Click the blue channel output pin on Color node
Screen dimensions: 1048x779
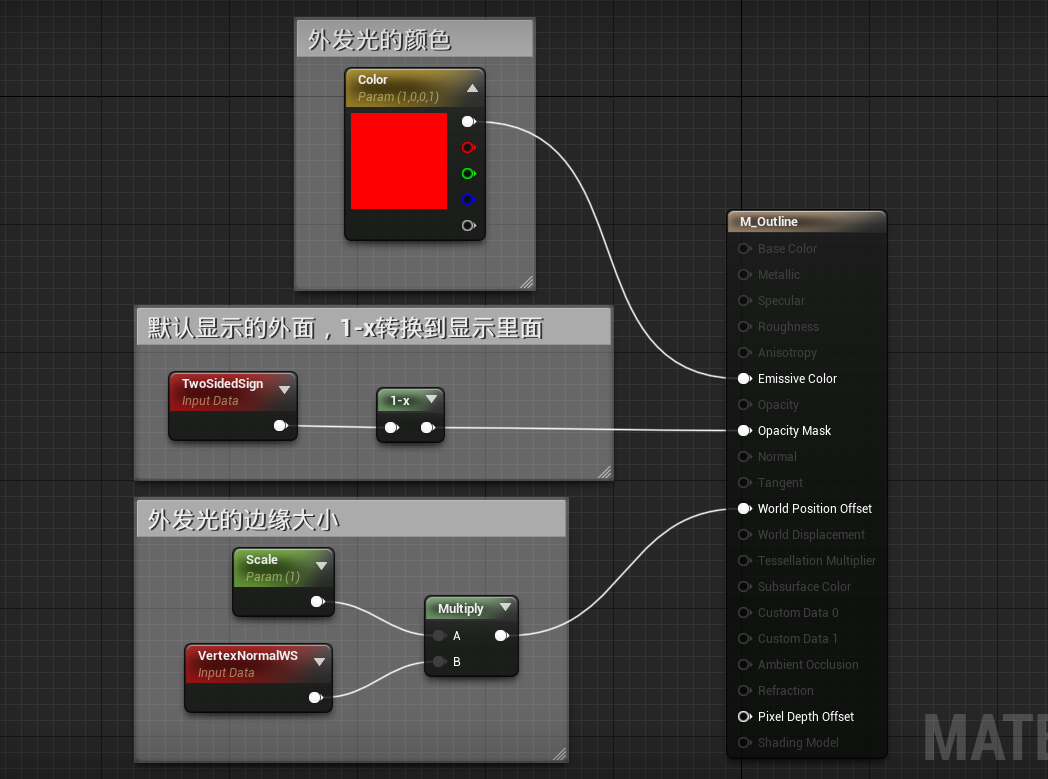468,199
